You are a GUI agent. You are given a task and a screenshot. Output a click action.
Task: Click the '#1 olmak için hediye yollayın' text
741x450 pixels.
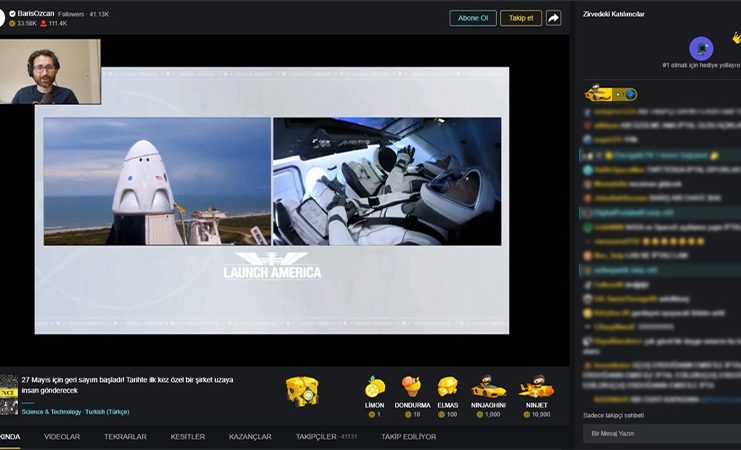pos(701,65)
